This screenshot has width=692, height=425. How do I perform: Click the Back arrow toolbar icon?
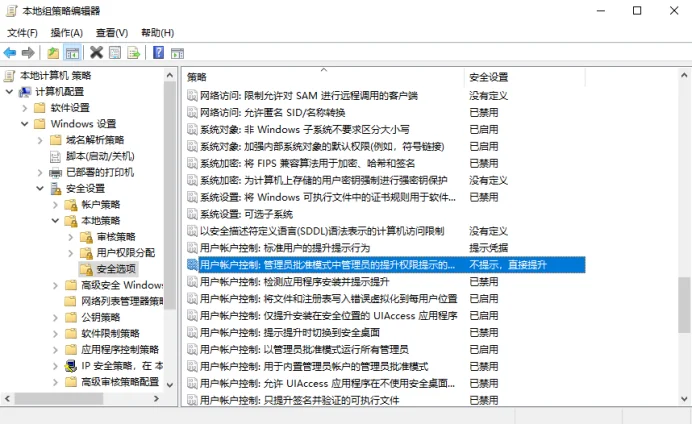point(10,53)
